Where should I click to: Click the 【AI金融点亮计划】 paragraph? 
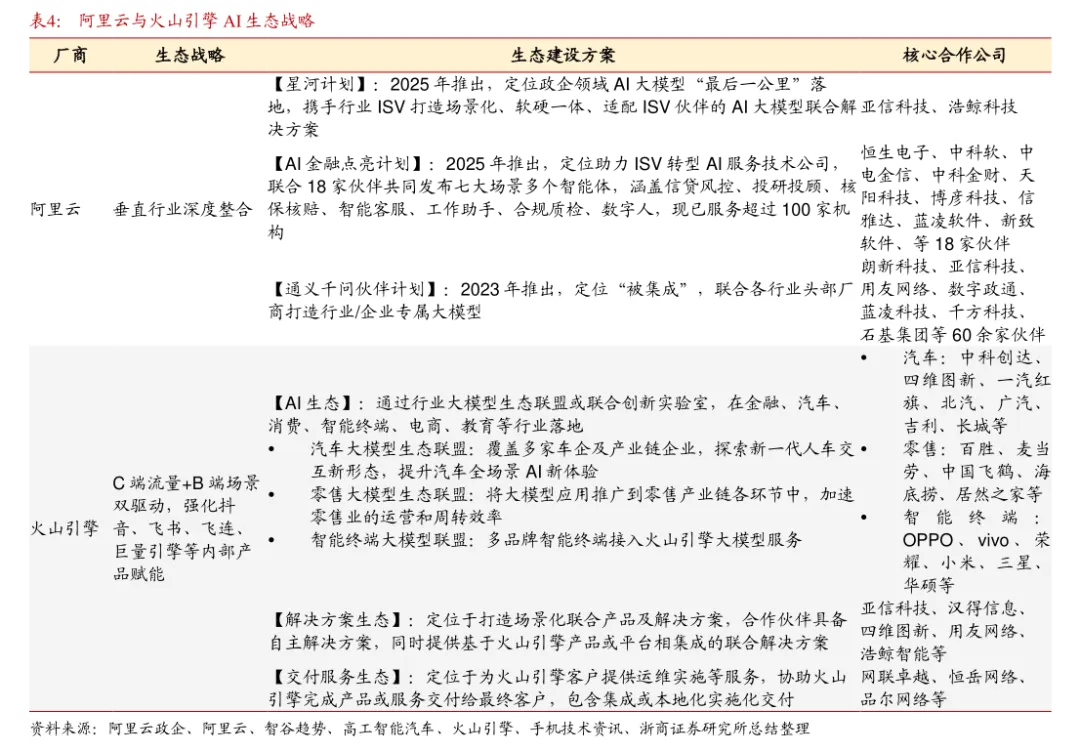[x=561, y=198]
